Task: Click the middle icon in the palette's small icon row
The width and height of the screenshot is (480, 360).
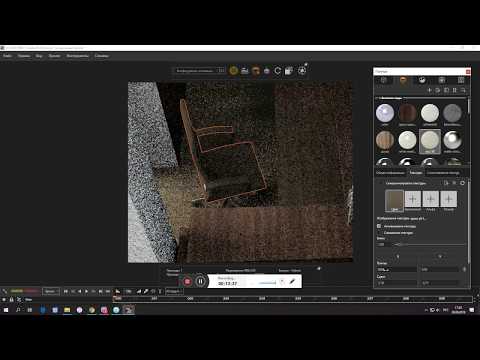Action: (x=446, y=90)
